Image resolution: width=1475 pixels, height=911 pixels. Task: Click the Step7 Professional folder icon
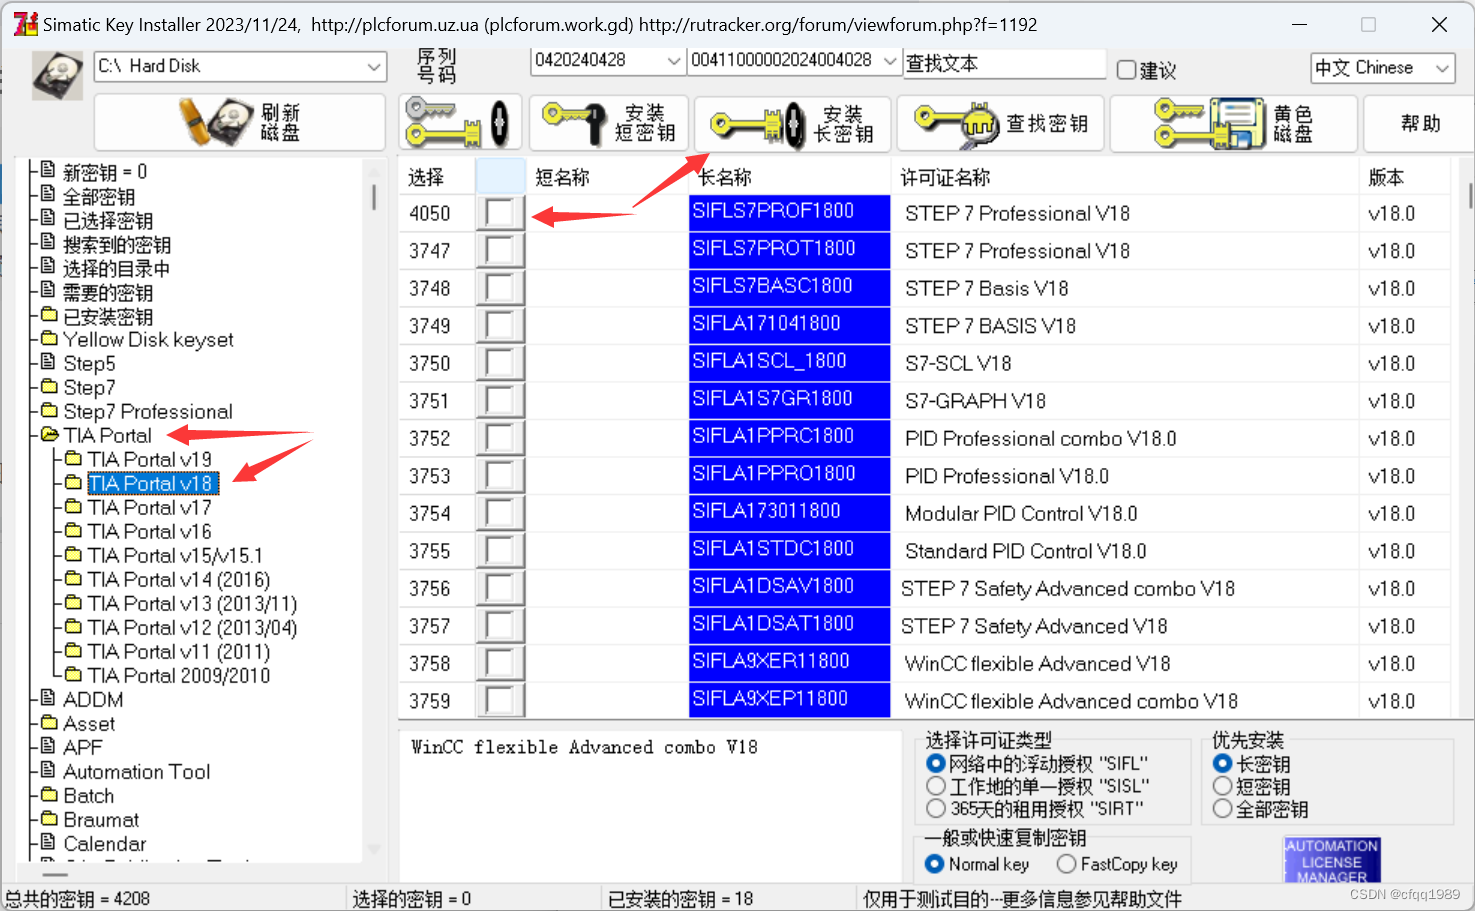[x=50, y=411]
